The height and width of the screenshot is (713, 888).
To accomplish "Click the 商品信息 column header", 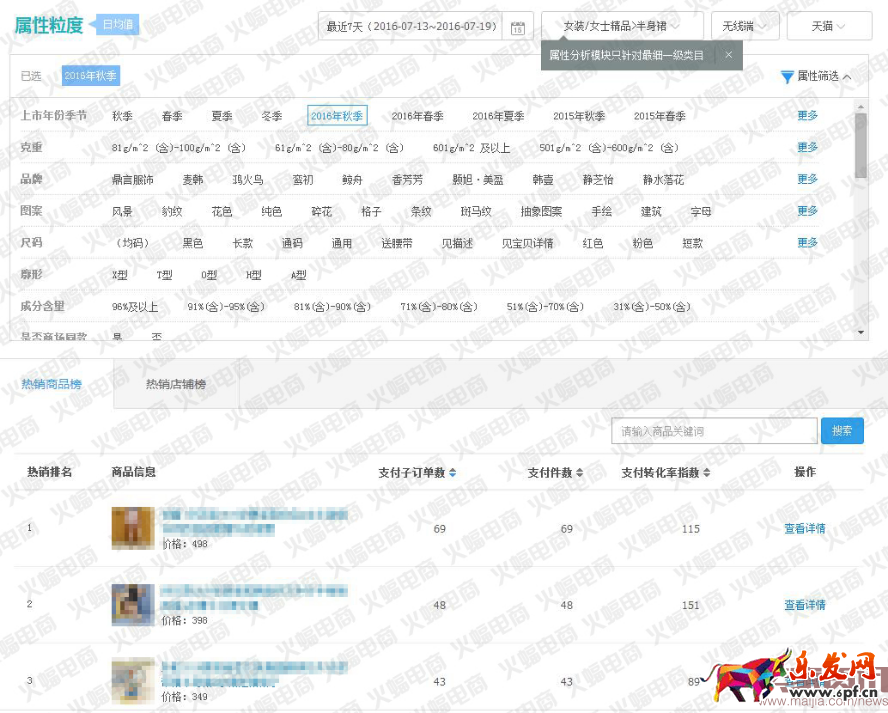I will [134, 472].
